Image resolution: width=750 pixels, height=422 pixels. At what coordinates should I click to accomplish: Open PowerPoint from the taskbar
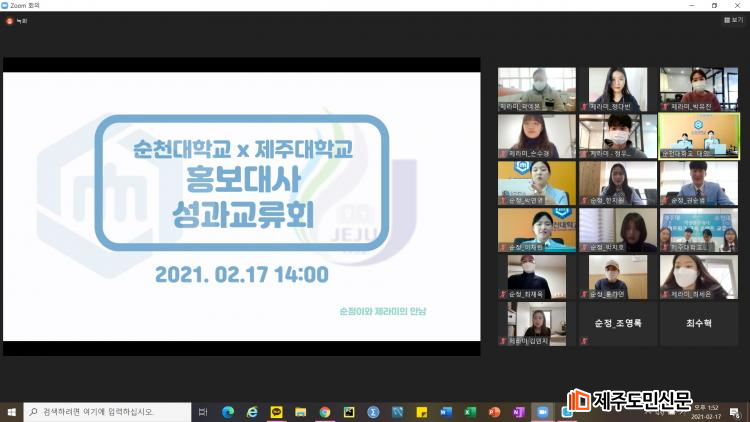[x=494, y=412]
